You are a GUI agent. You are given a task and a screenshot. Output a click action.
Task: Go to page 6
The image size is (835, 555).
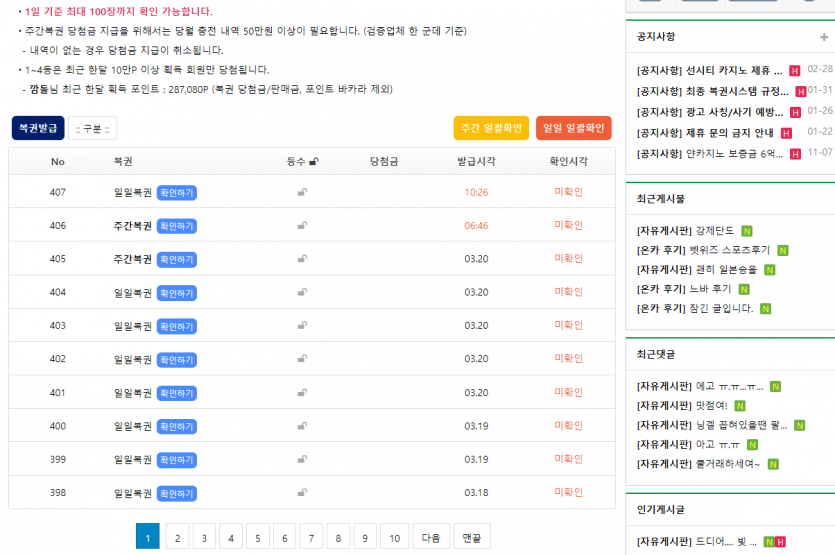click(284, 536)
